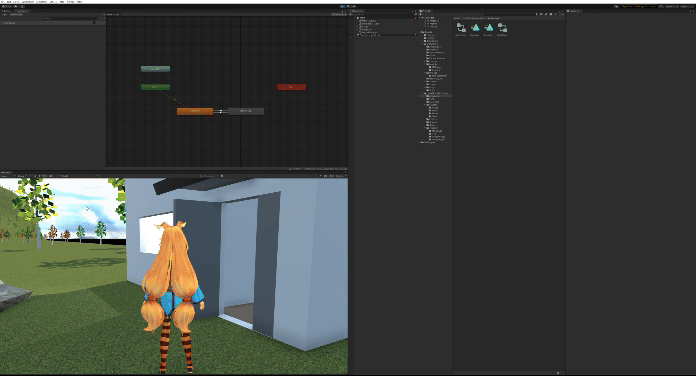Open the first menu in the menu bar

click(x=3, y=2)
